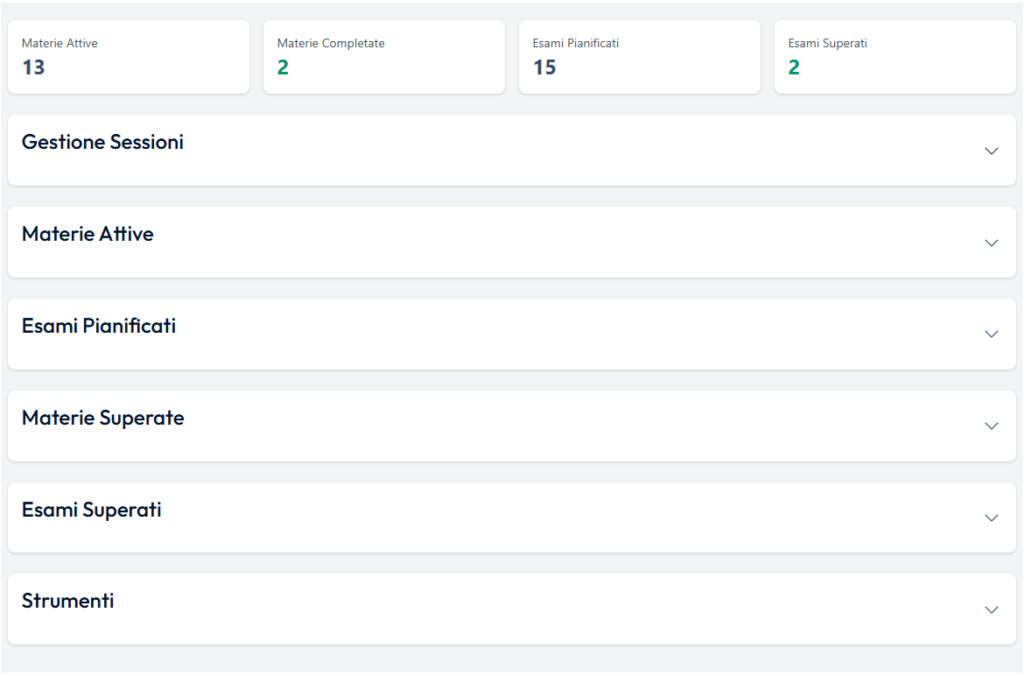Click the number 15 under Esami Pianificati
The width and height of the screenshot is (1024, 676).
point(544,68)
